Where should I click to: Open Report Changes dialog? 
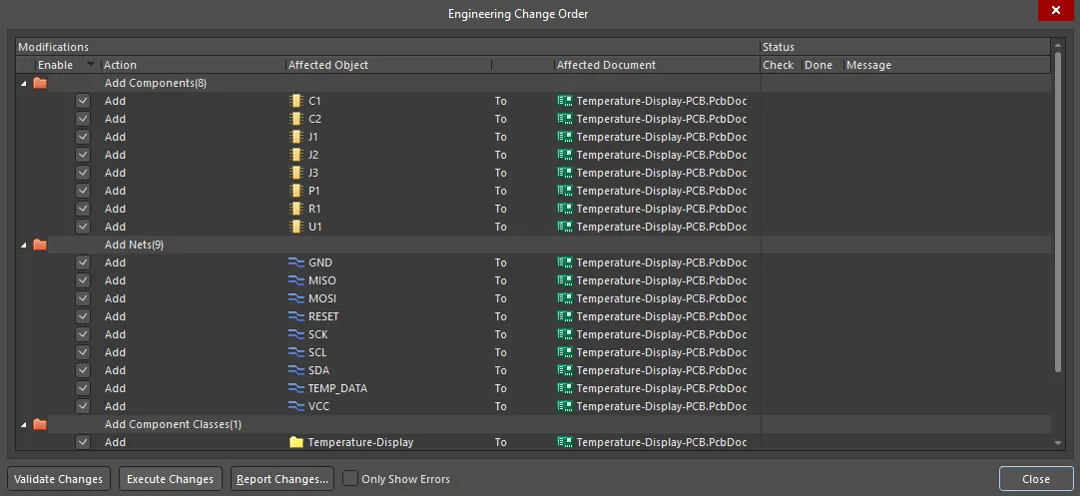pos(282,479)
